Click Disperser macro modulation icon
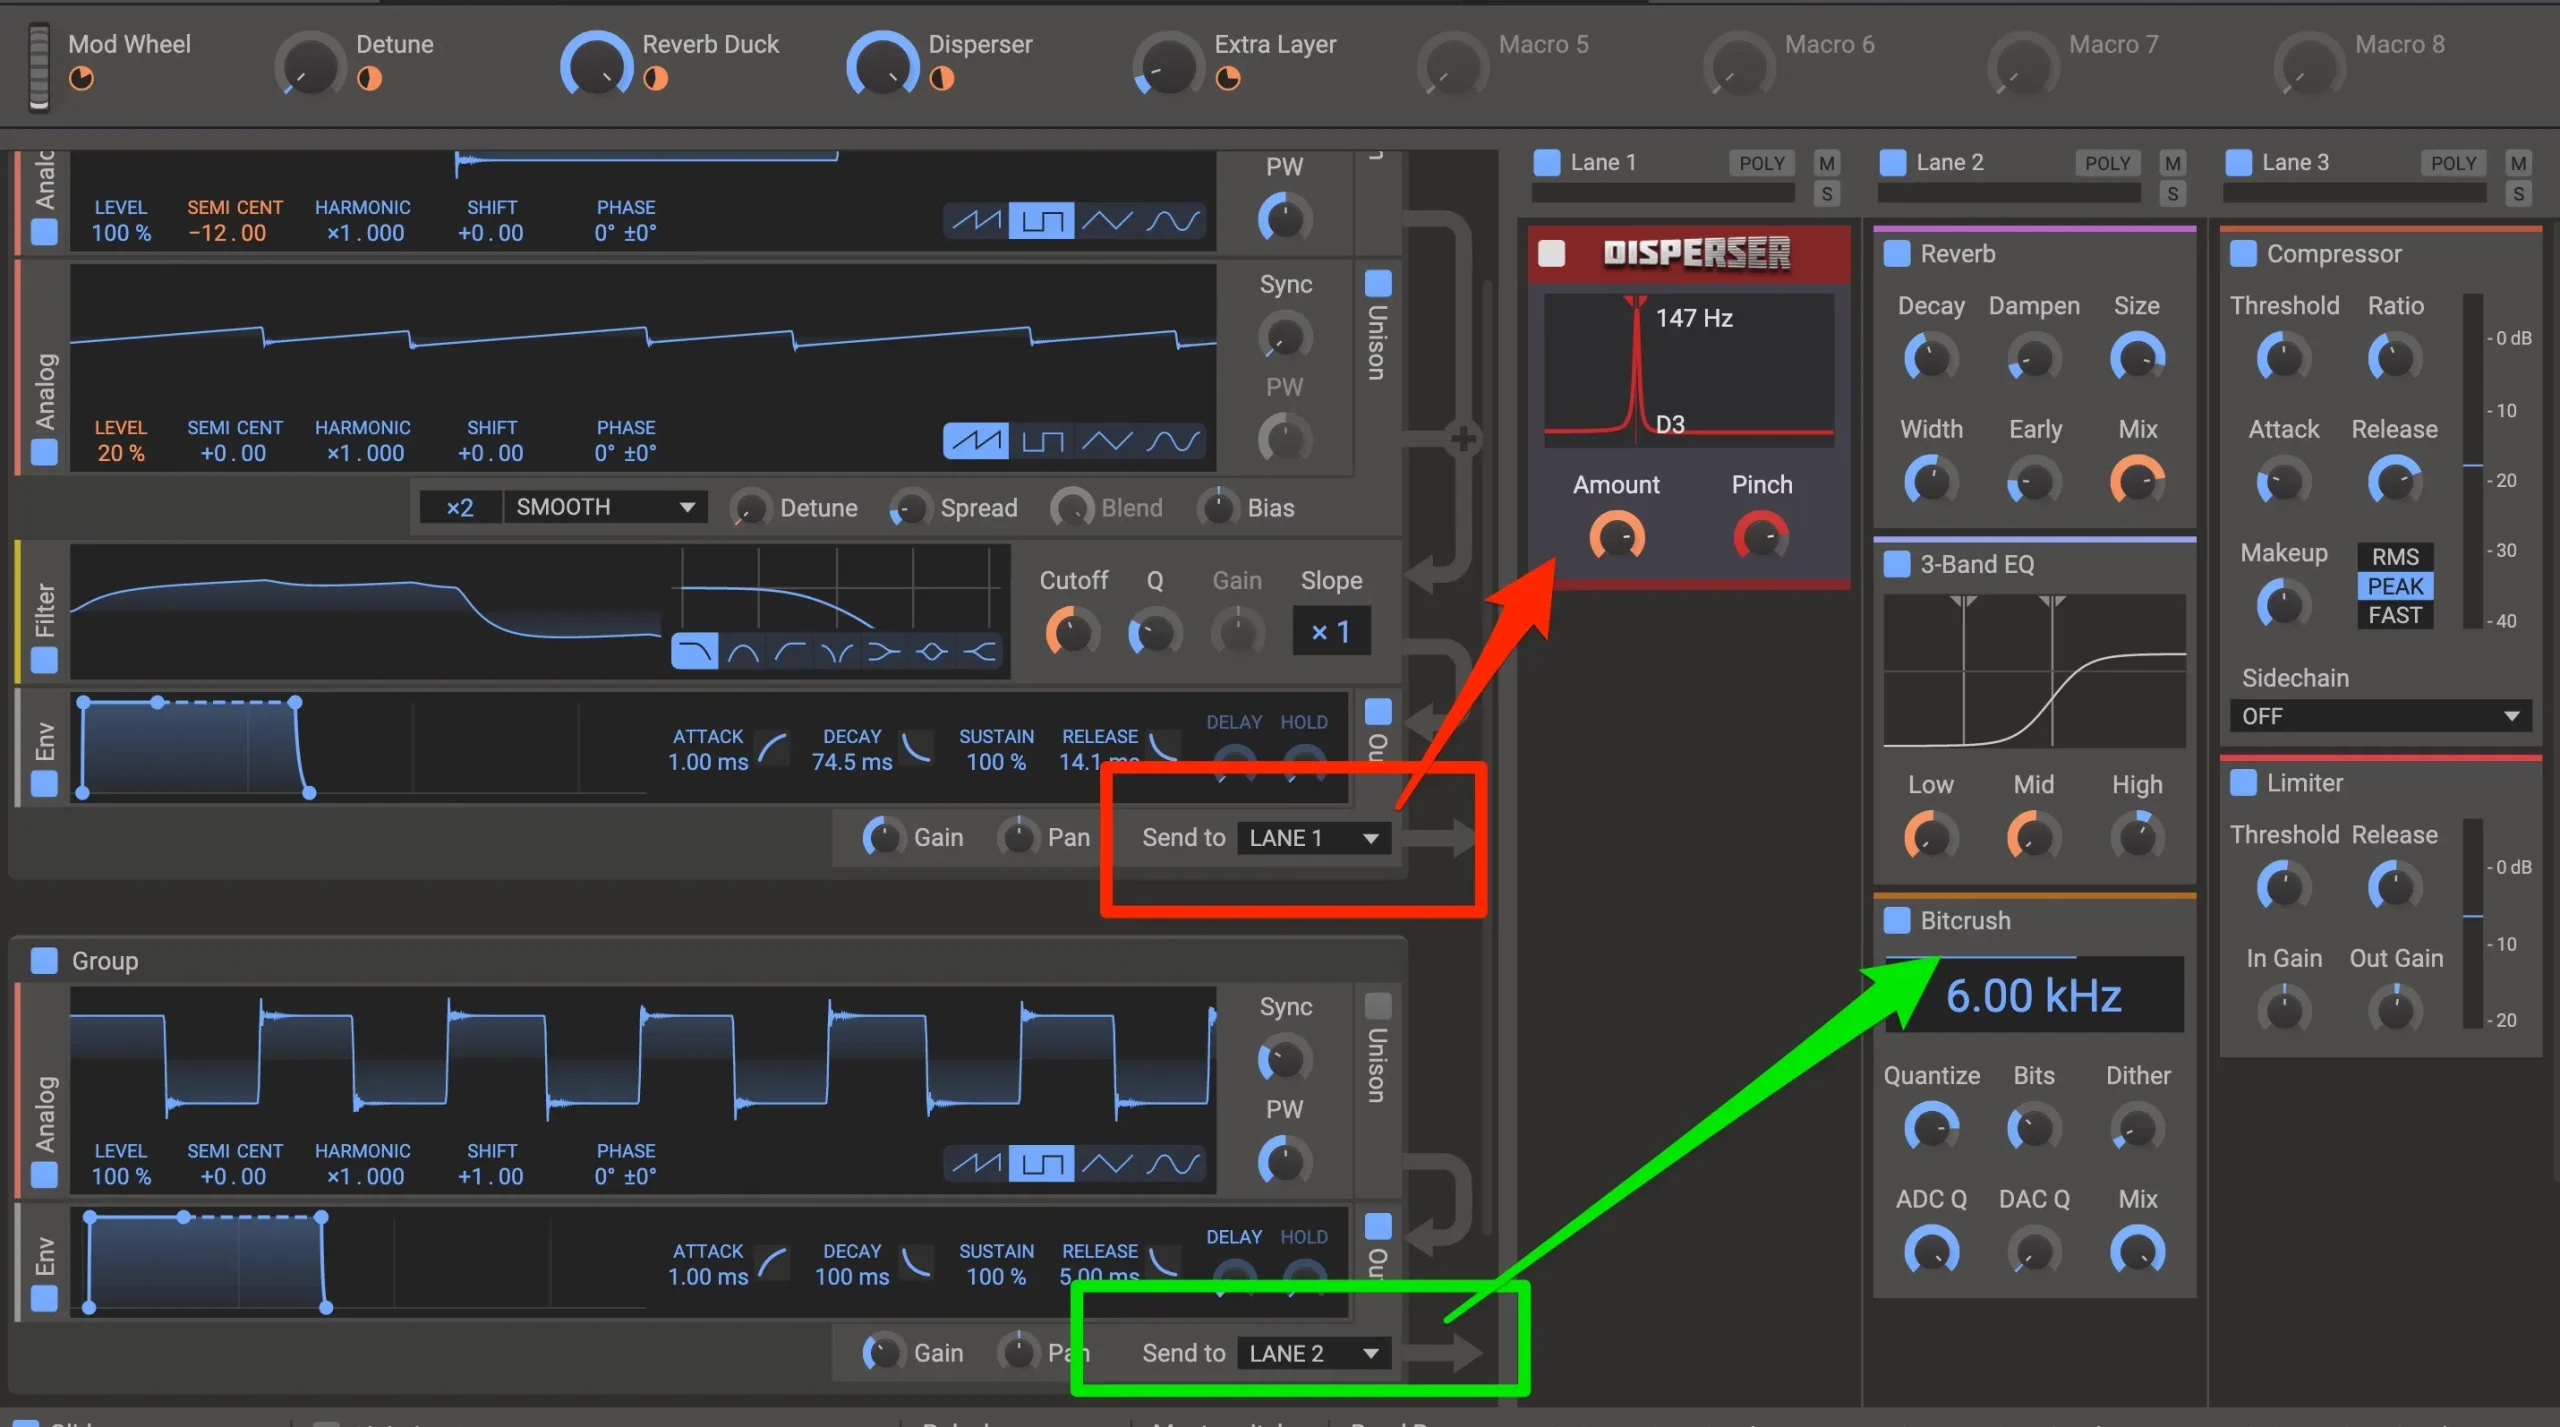The image size is (2560, 1427). point(941,78)
